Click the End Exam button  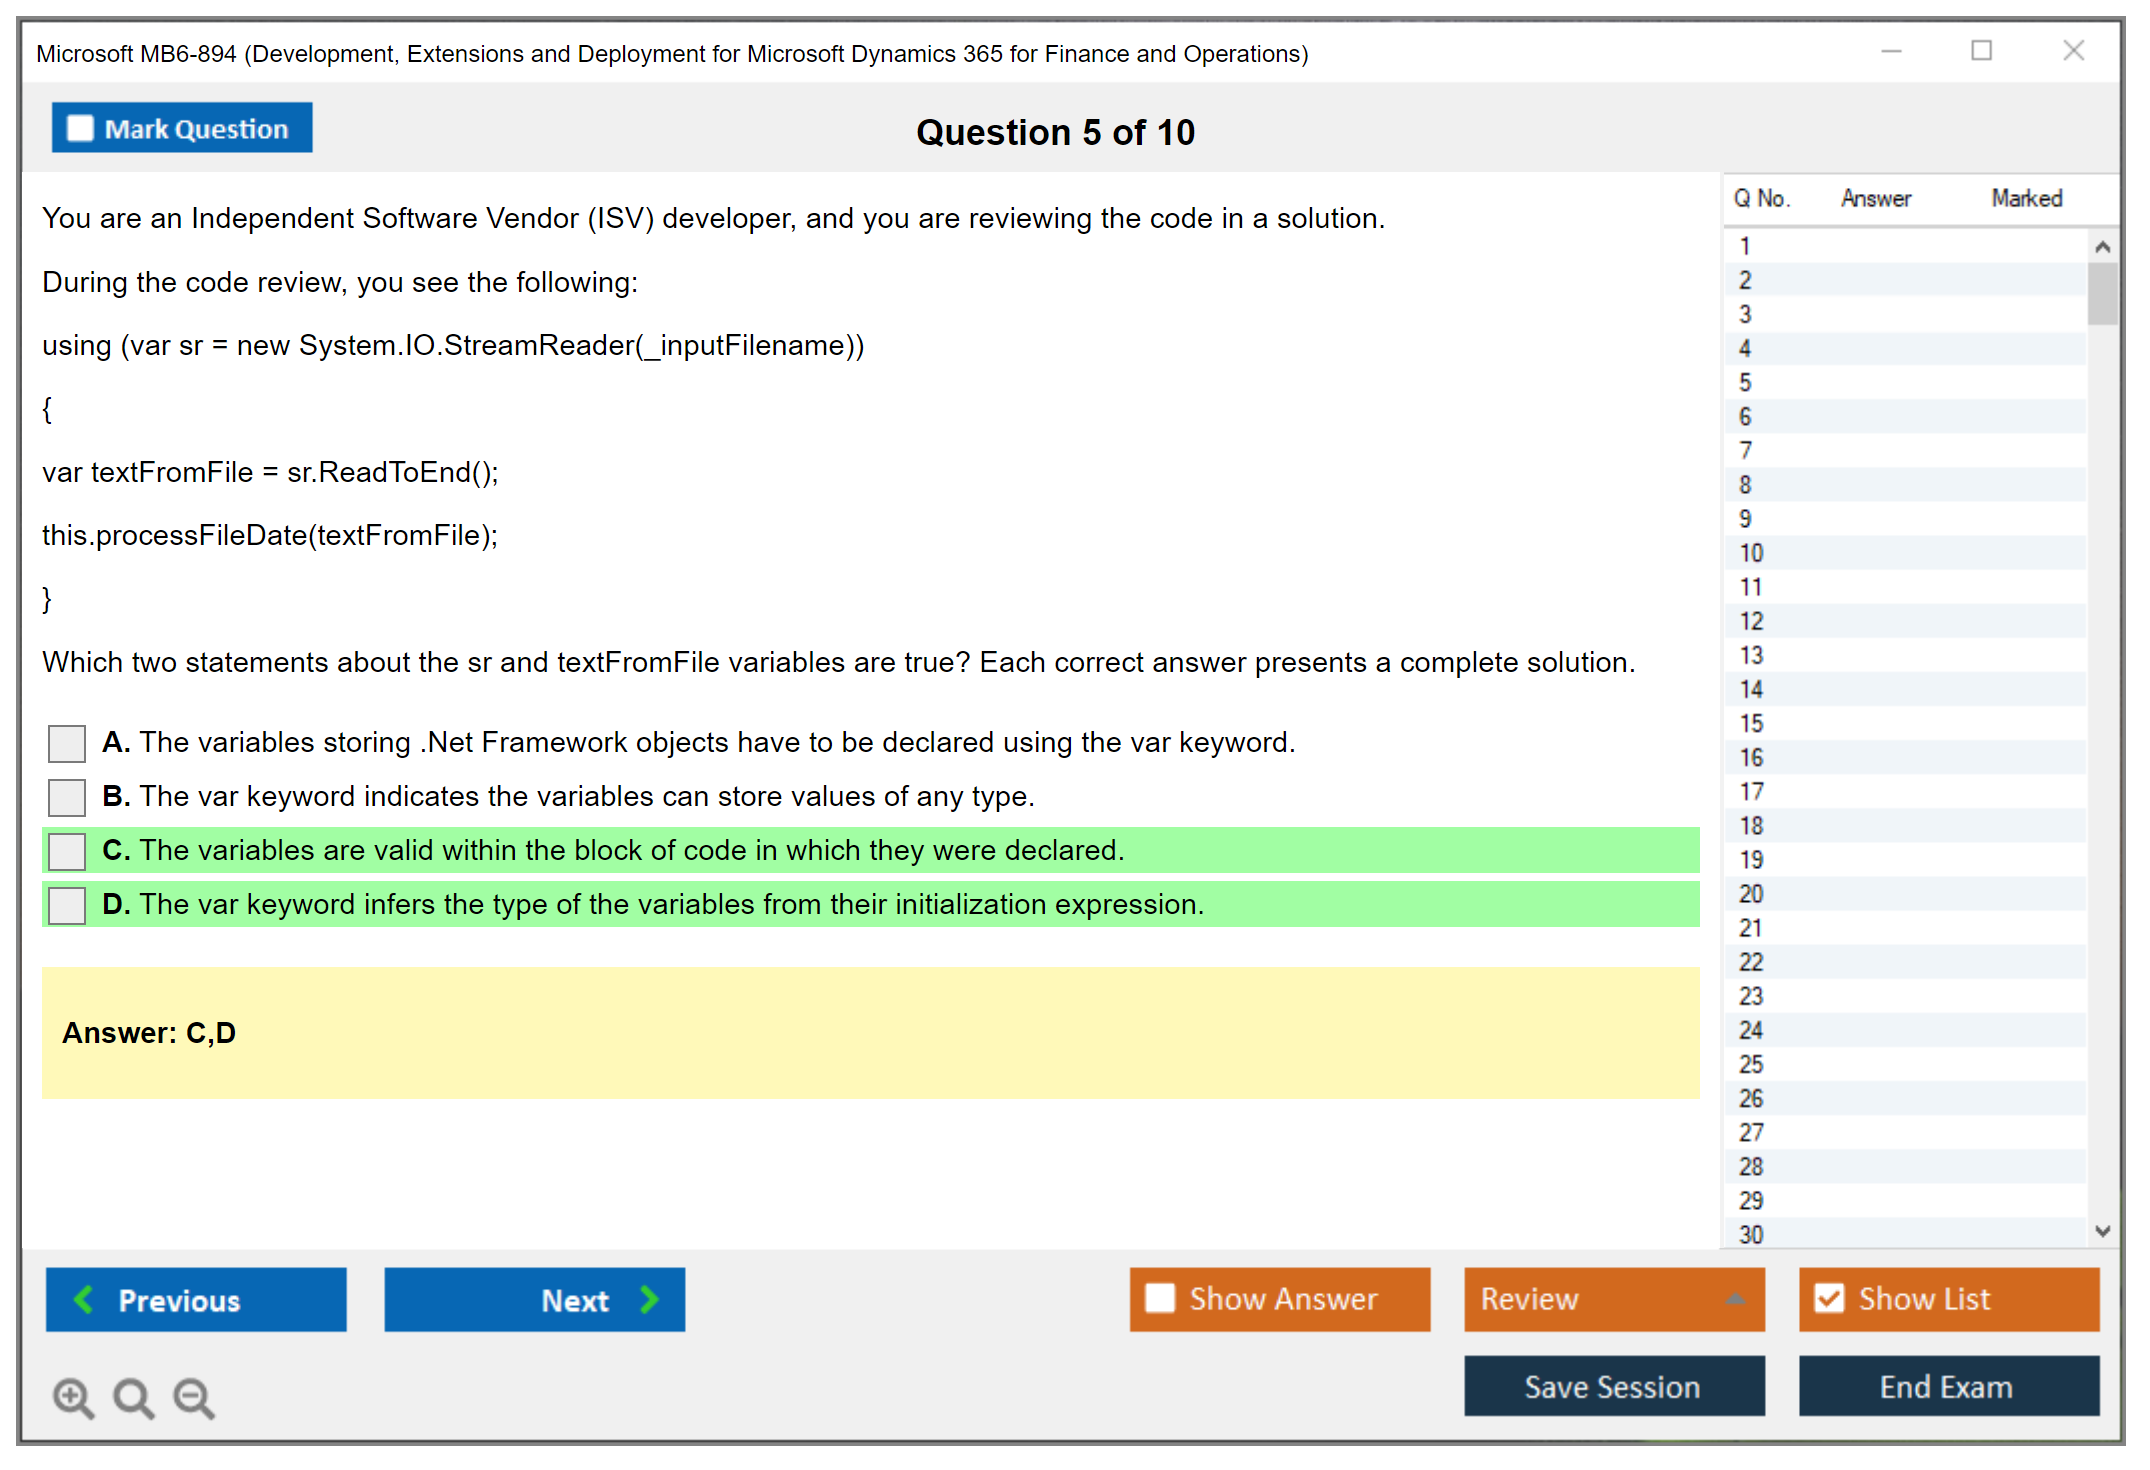[x=1947, y=1386]
